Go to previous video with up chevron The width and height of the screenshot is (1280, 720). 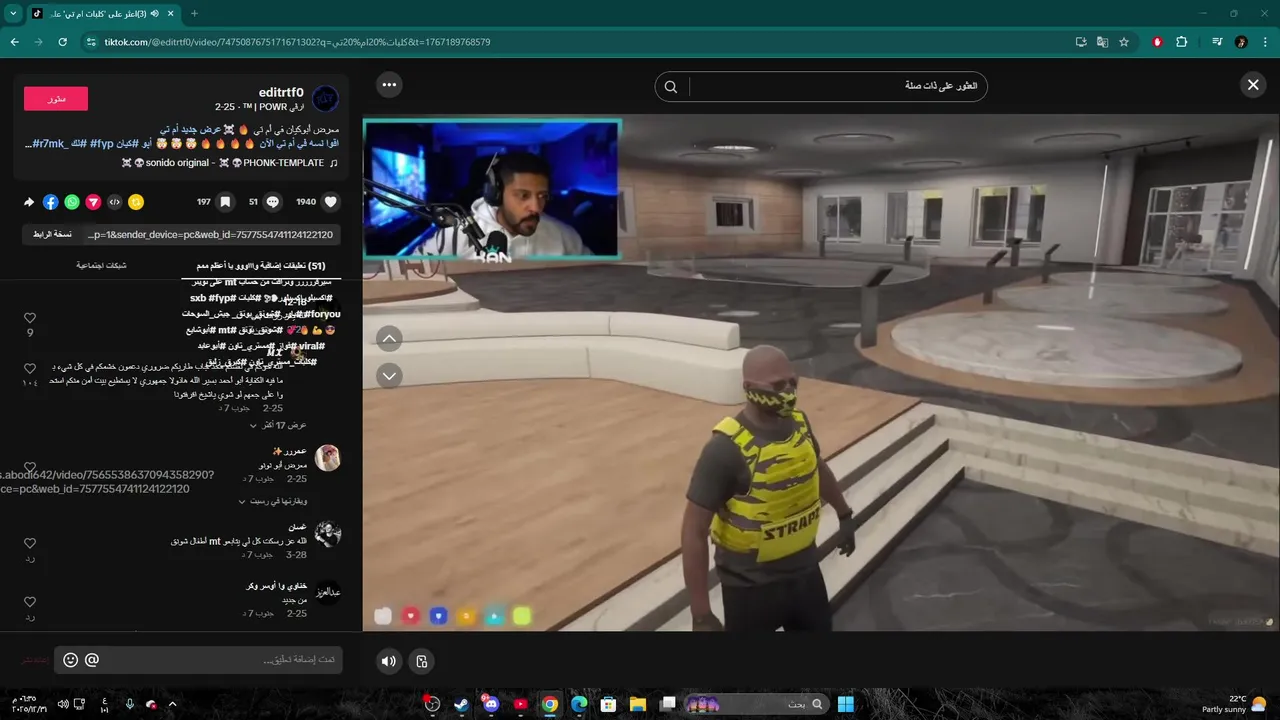(x=390, y=339)
